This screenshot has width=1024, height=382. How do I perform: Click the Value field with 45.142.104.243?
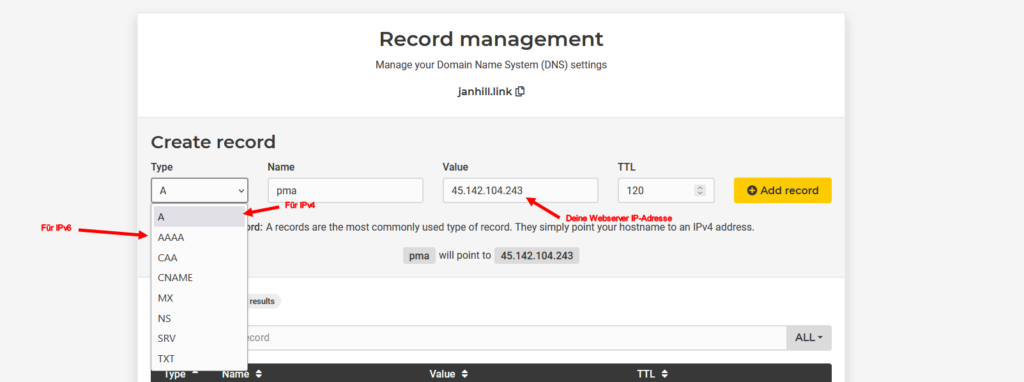(x=520, y=191)
